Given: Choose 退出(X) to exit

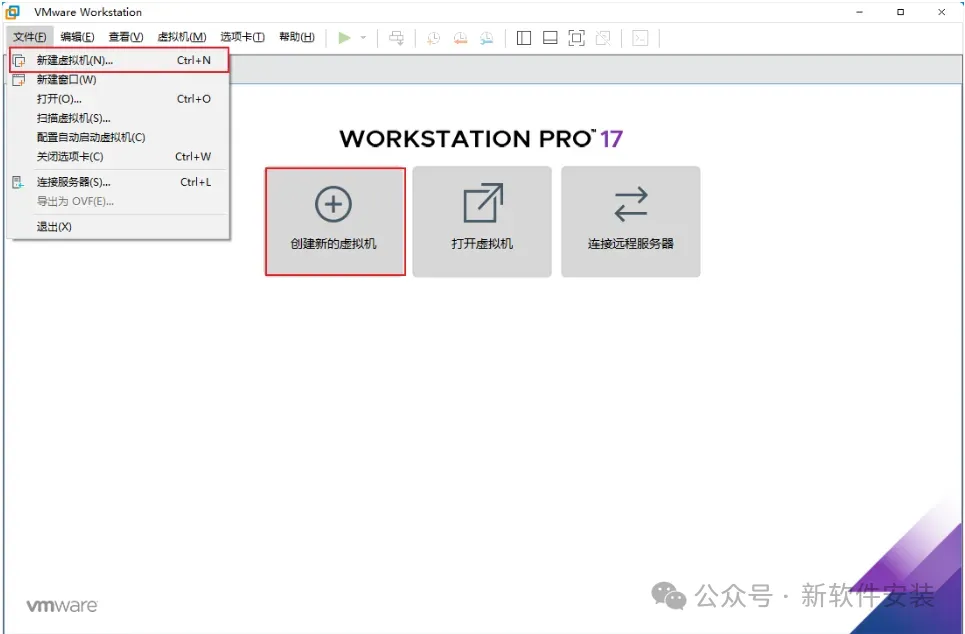Looking at the screenshot, I should point(119,227).
